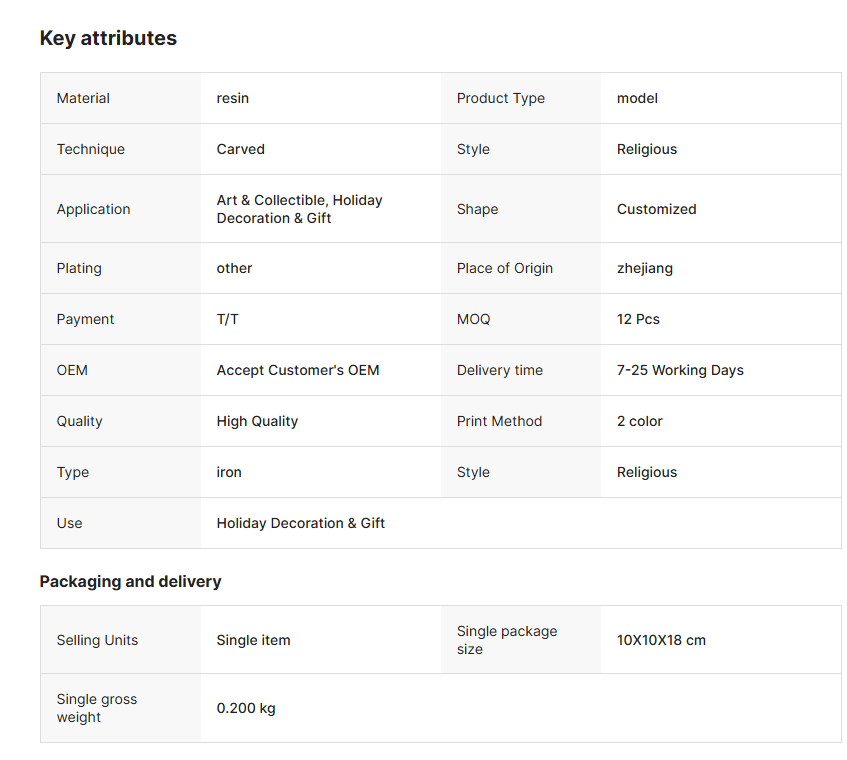Screen dimensions: 847x760
Task: Click the High Quality value
Action: click(257, 421)
